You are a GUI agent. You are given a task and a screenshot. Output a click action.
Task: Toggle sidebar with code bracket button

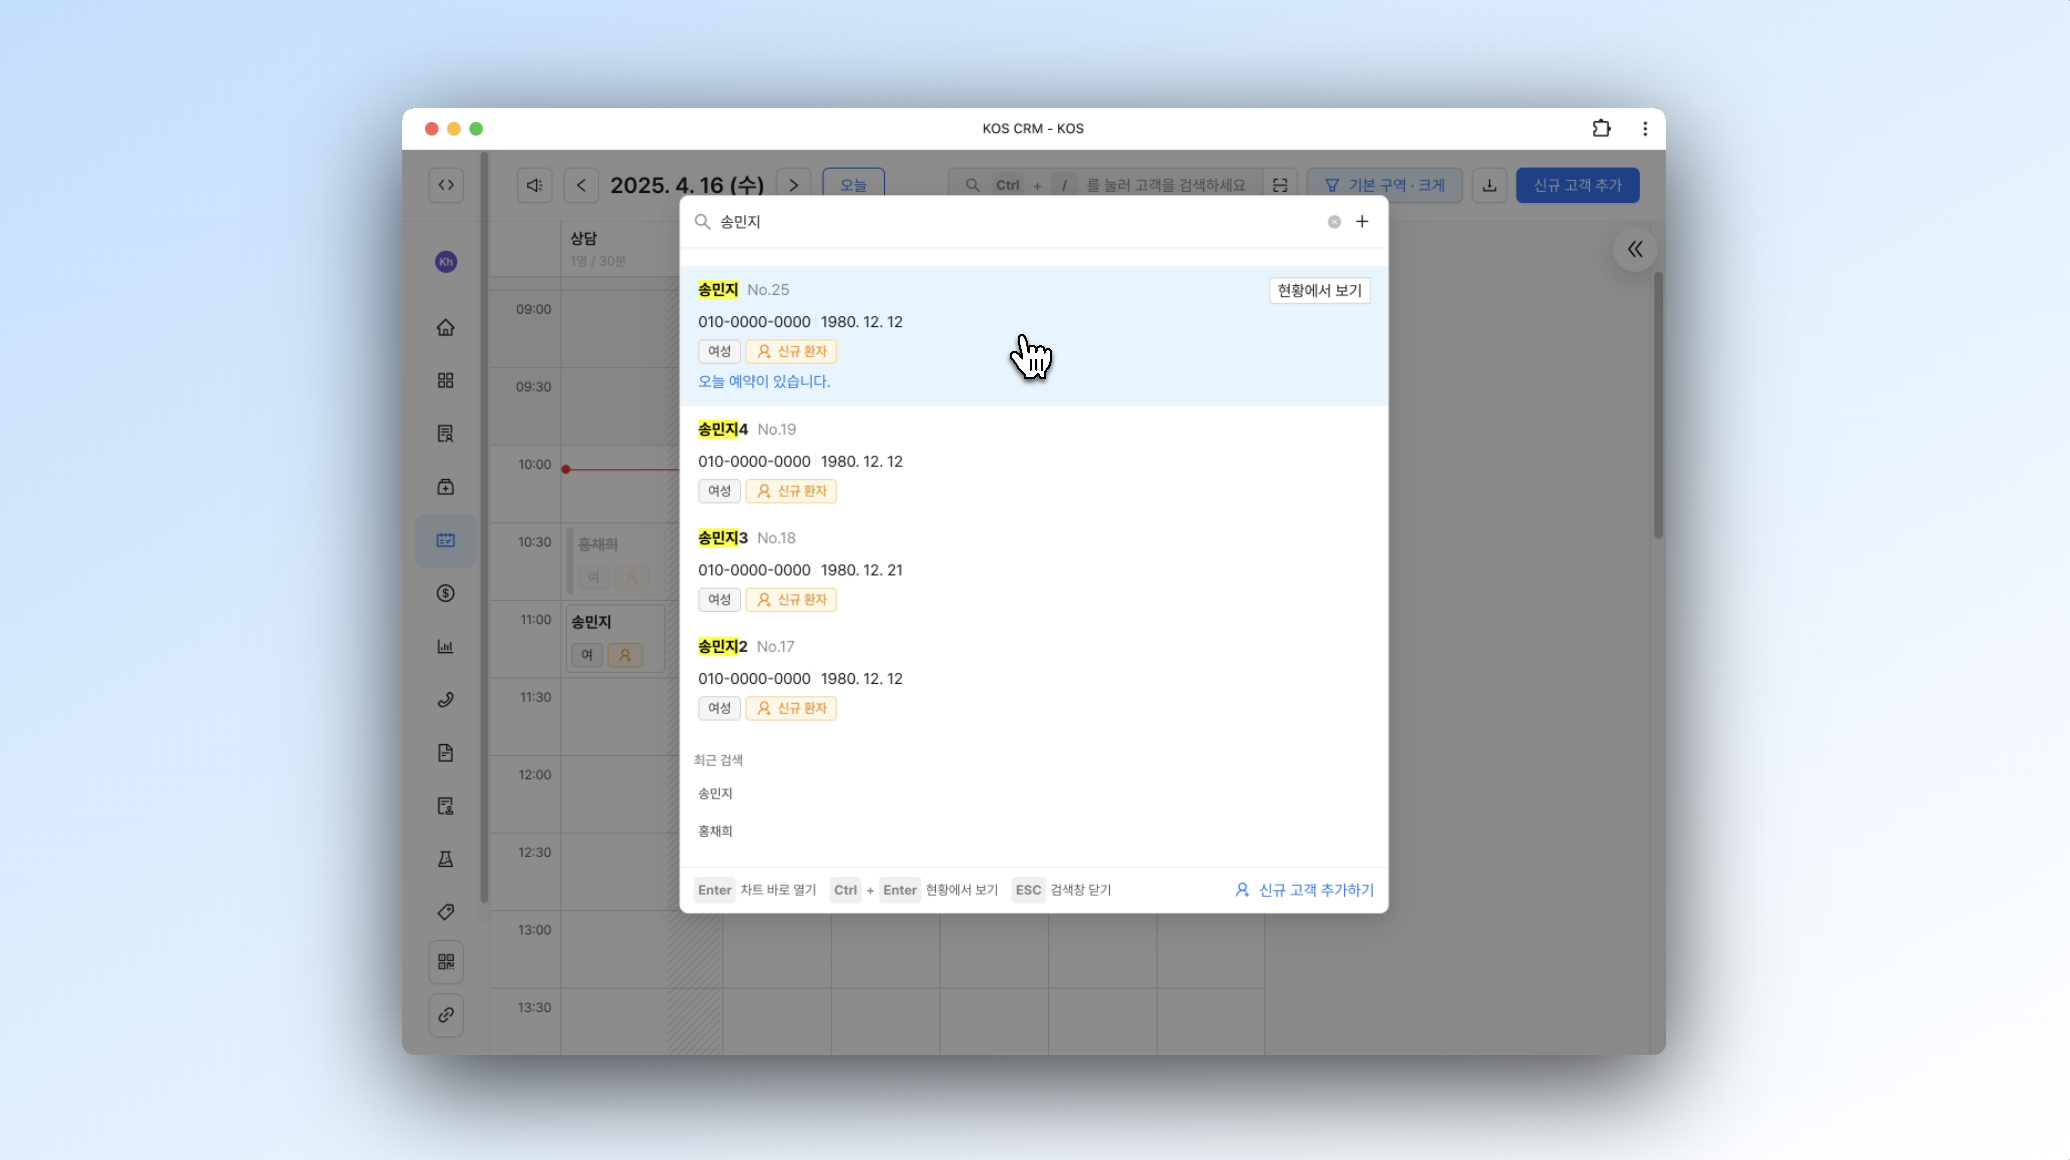446,185
